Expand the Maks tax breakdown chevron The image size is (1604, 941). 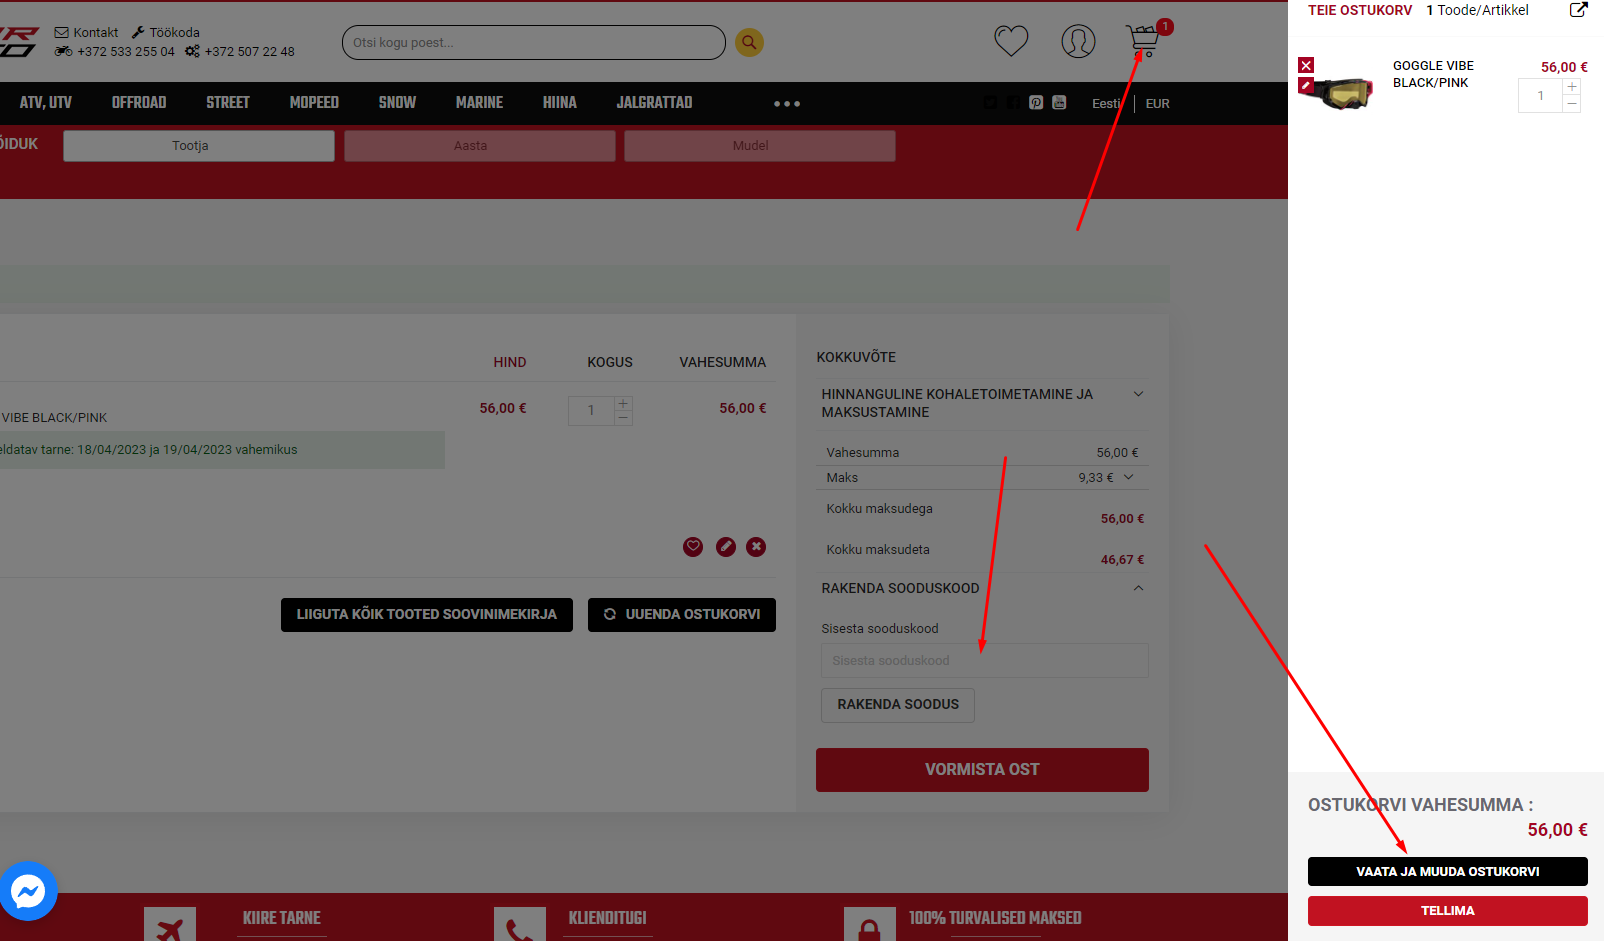(x=1129, y=477)
